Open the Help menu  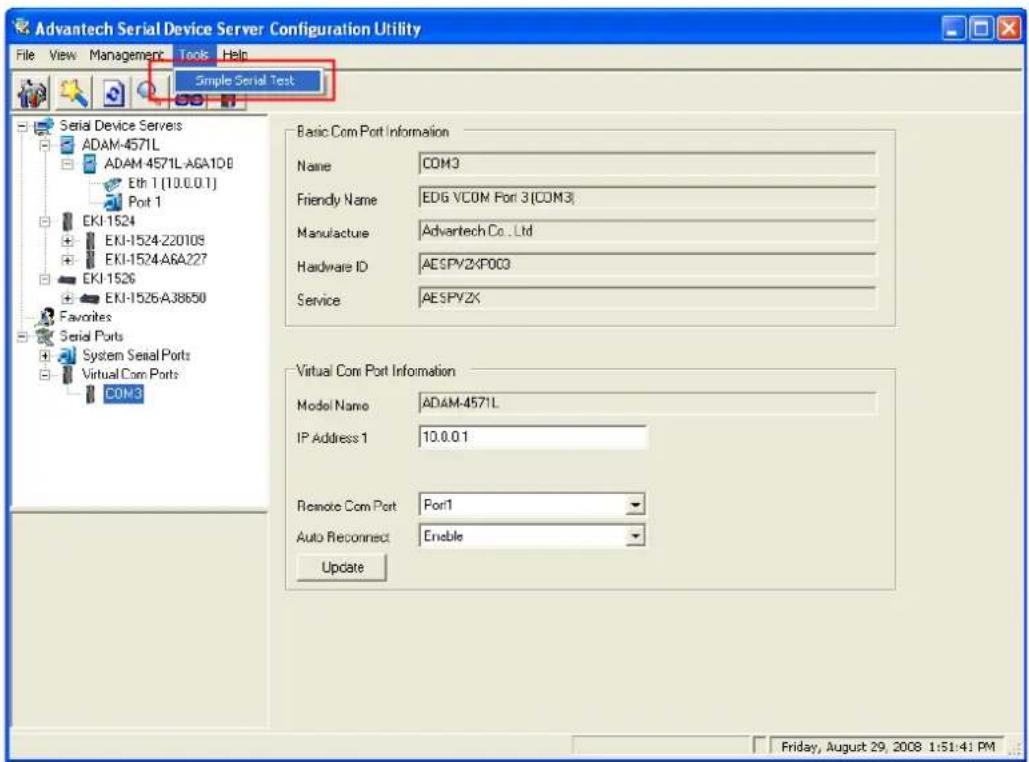click(x=234, y=55)
